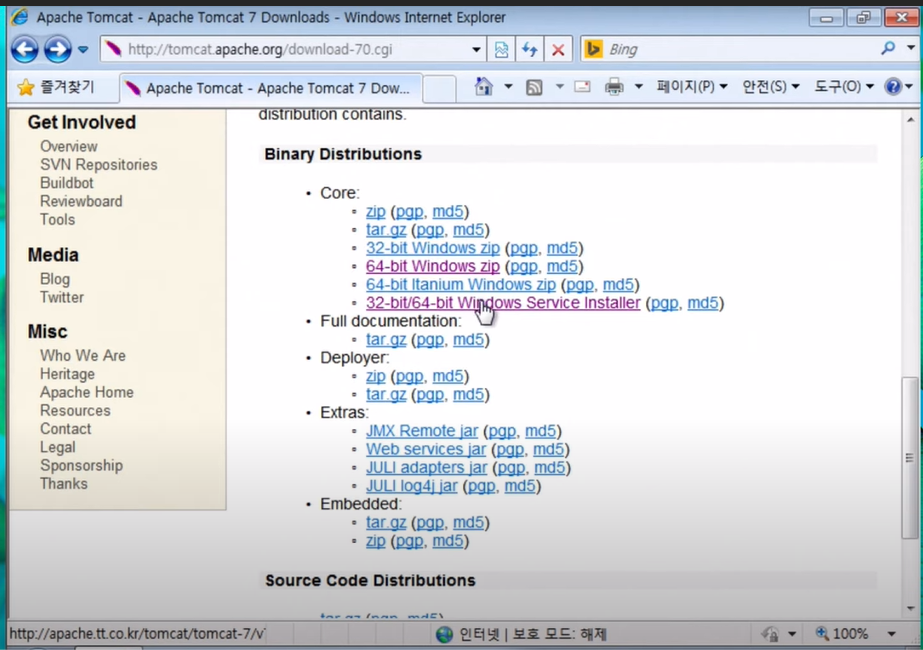Click the scroll down arrow

click(x=911, y=608)
